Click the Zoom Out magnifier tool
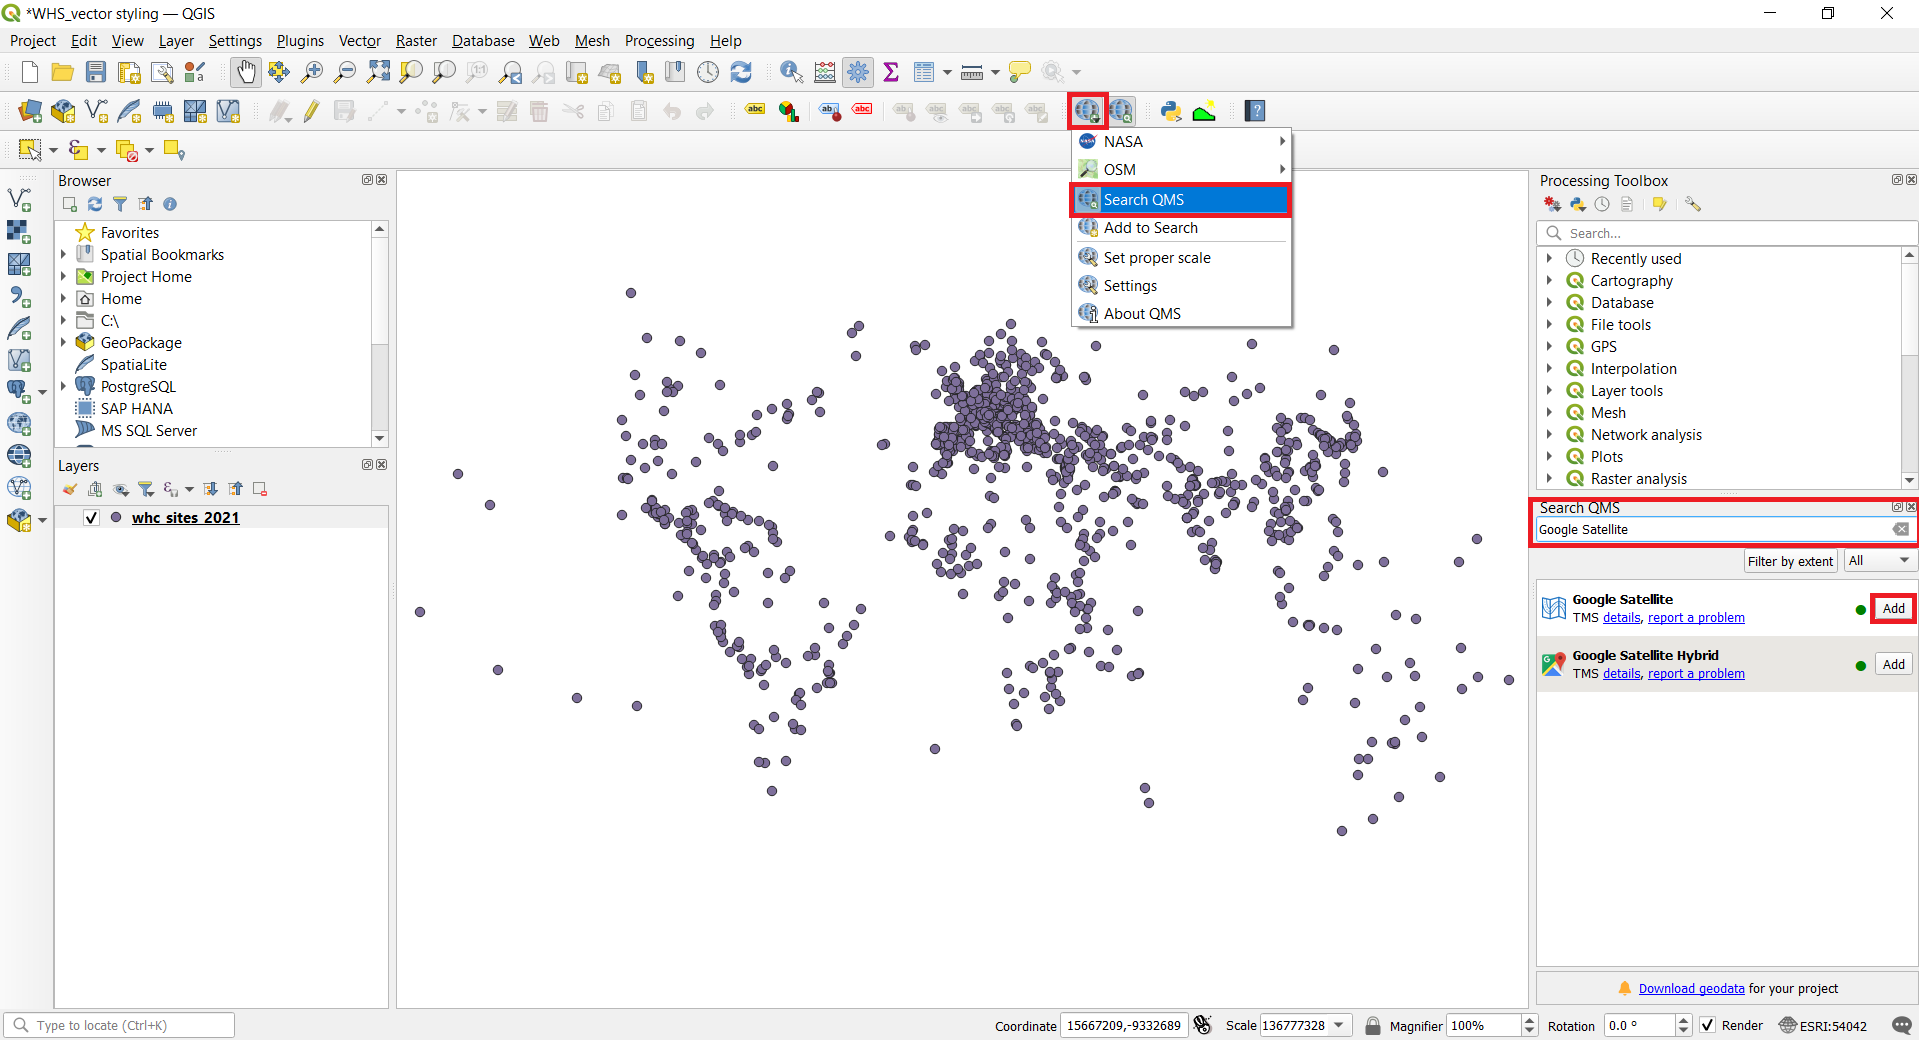The height and width of the screenshot is (1040, 1919). click(345, 72)
